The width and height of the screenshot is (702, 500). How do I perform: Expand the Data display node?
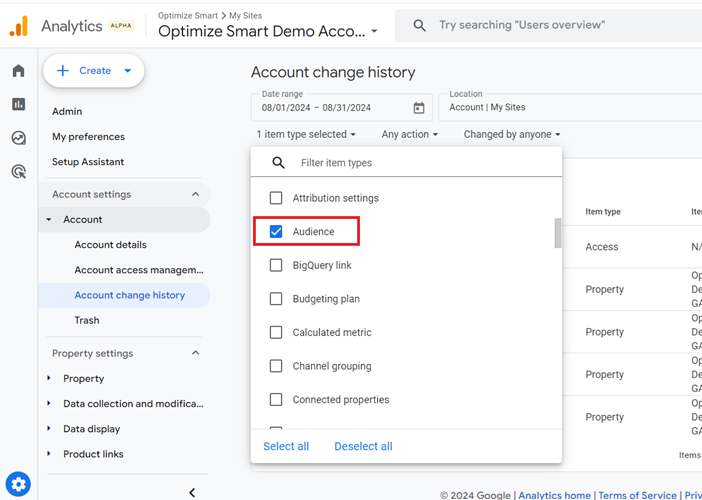[49, 429]
